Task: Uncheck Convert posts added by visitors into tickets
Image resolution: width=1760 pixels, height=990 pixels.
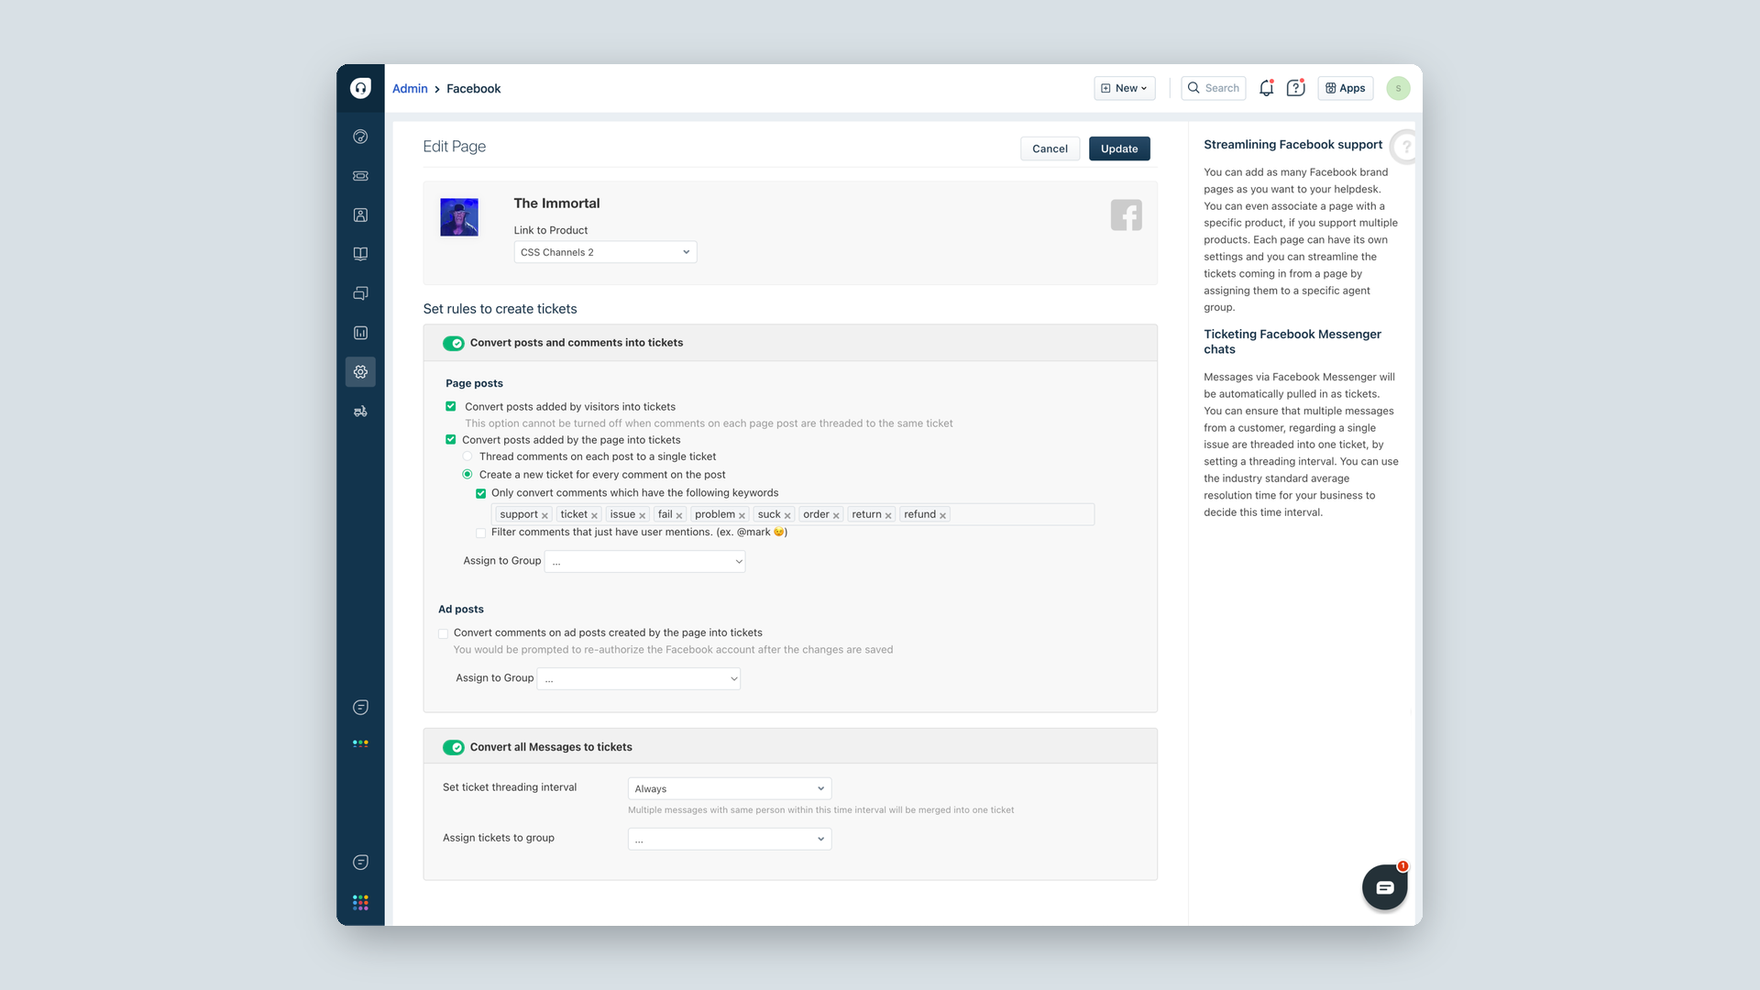Action: [451, 406]
